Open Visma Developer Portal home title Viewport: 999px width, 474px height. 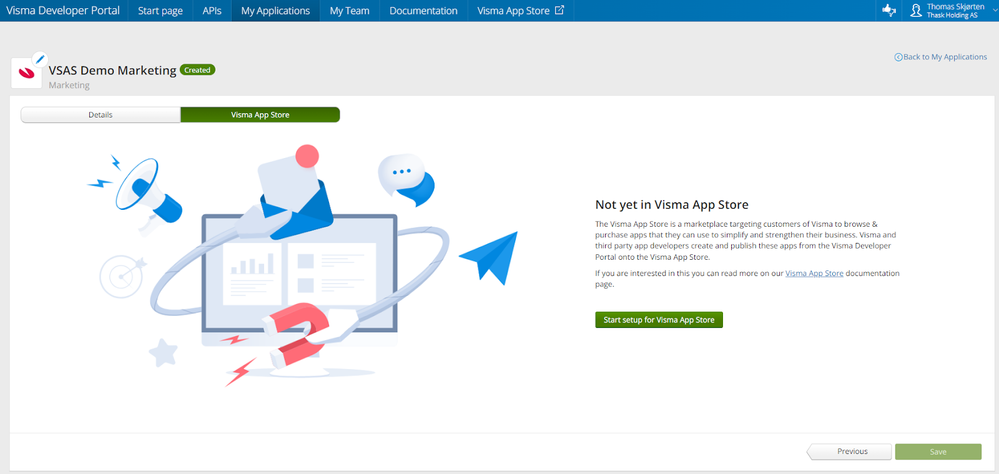[x=62, y=10]
